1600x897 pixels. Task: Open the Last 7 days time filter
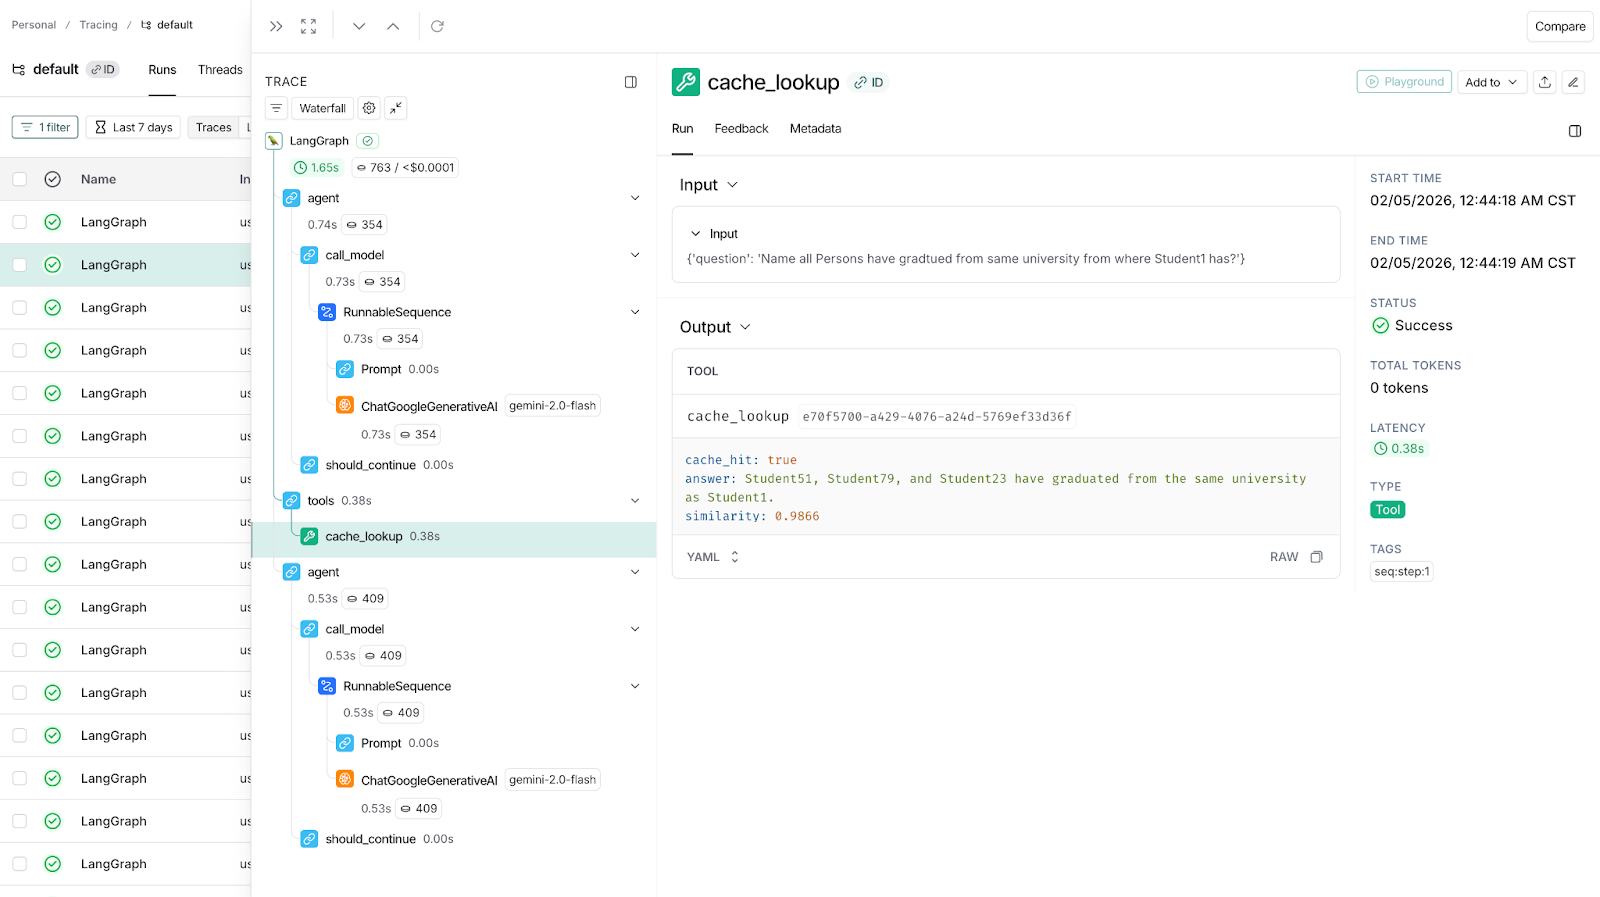coord(133,127)
